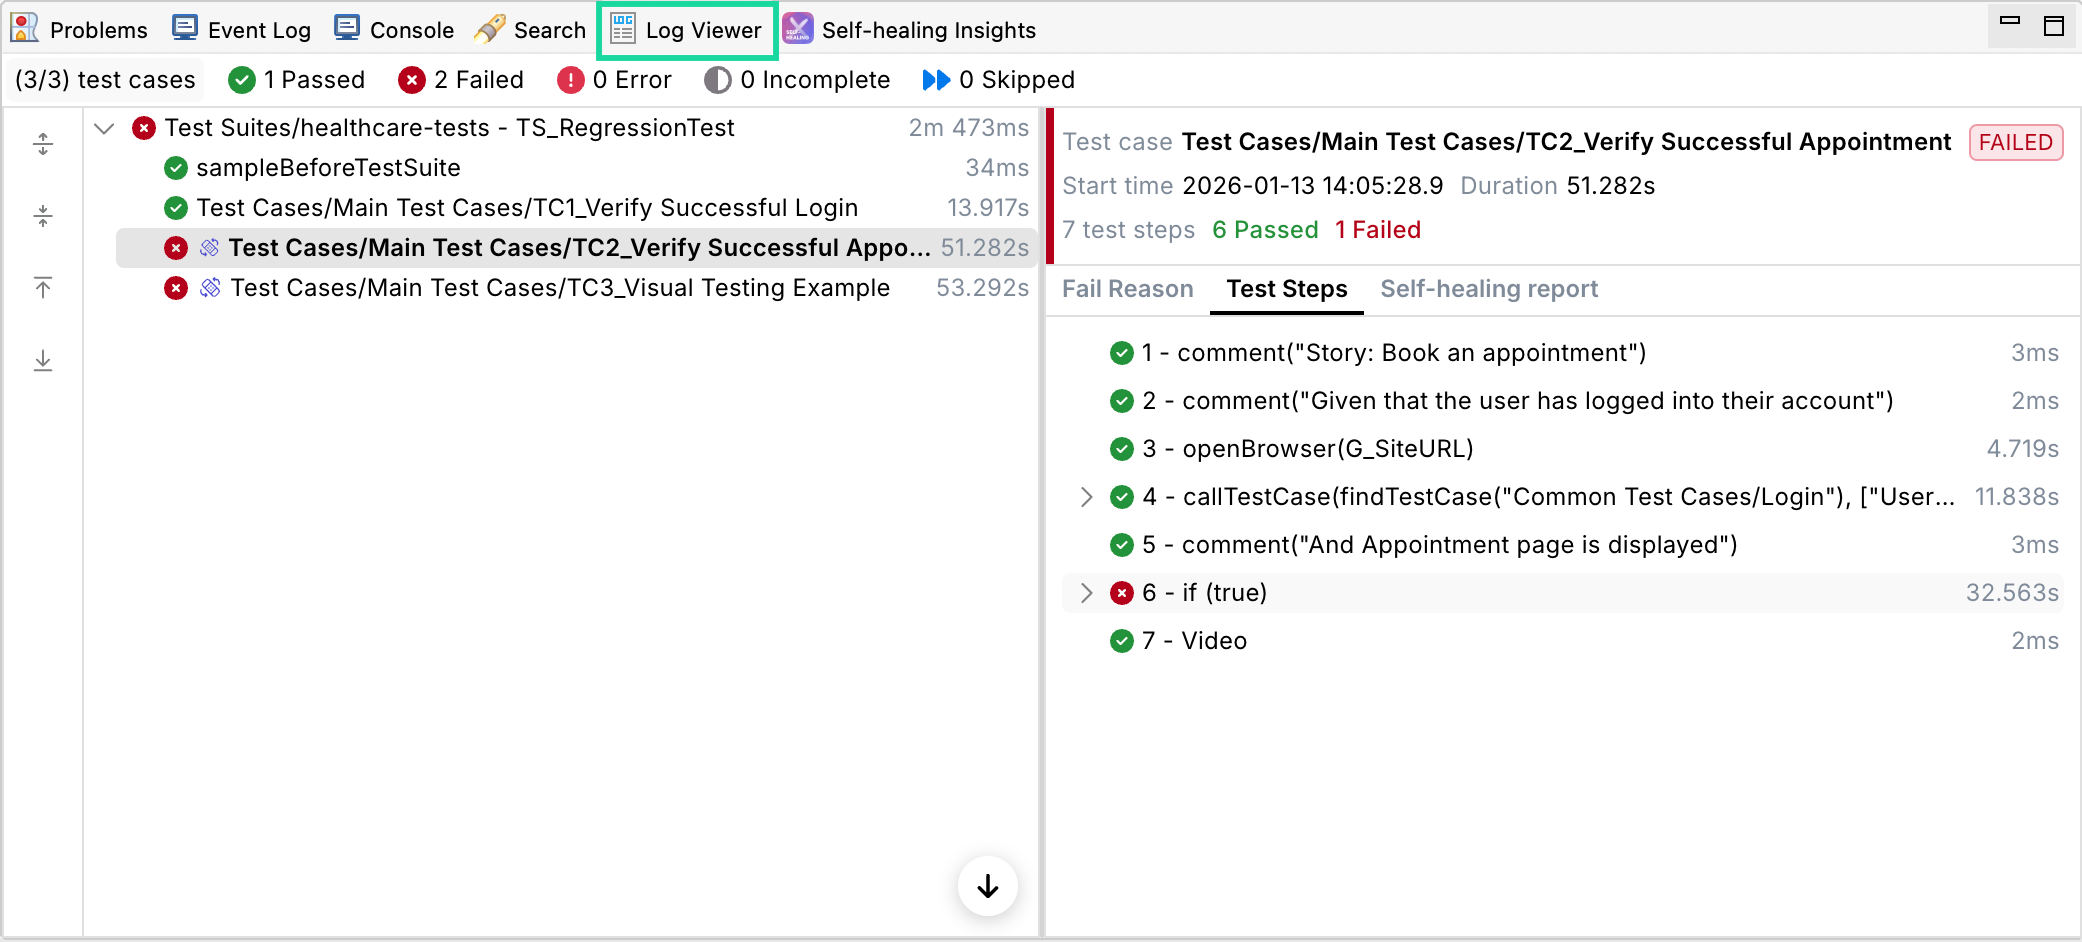Open the Log Viewer panel

click(686, 30)
